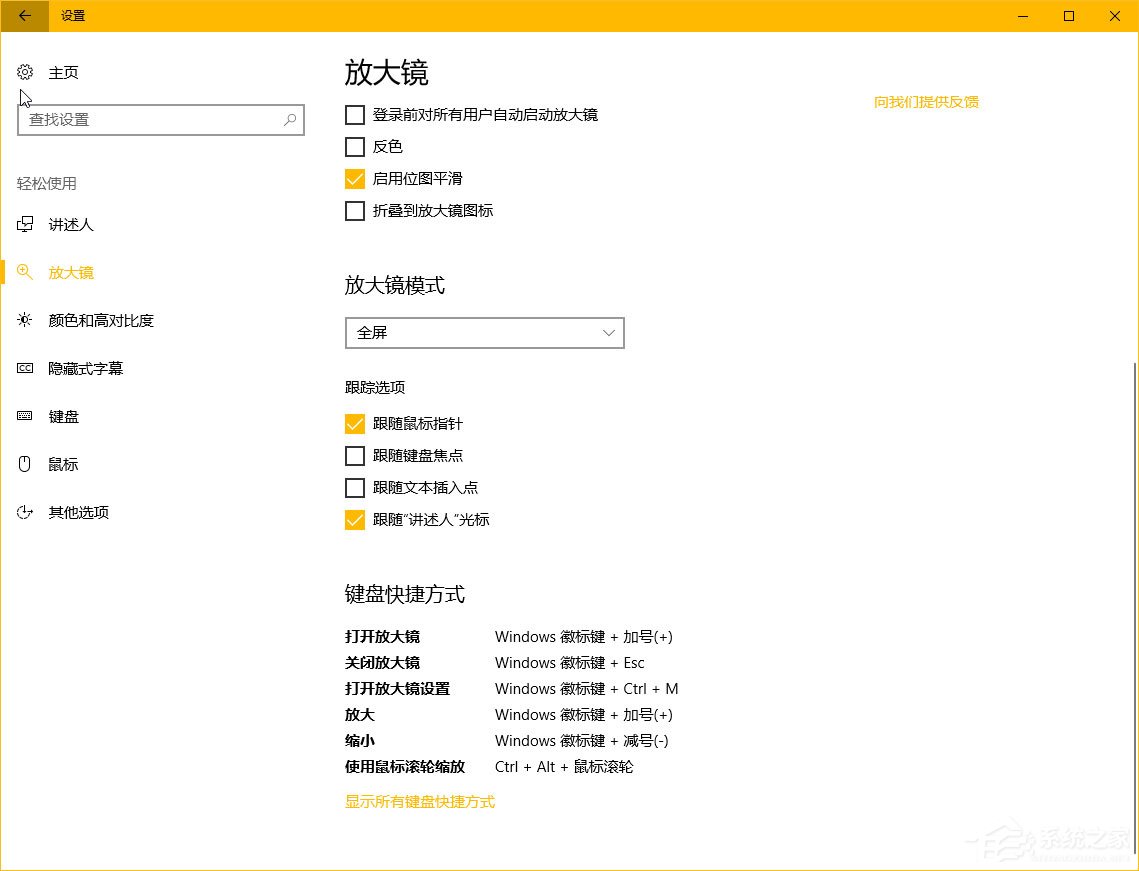This screenshot has width=1139, height=871.
Task: Enable 登录前对所有用户自动启动放大镜
Action: tap(355, 115)
